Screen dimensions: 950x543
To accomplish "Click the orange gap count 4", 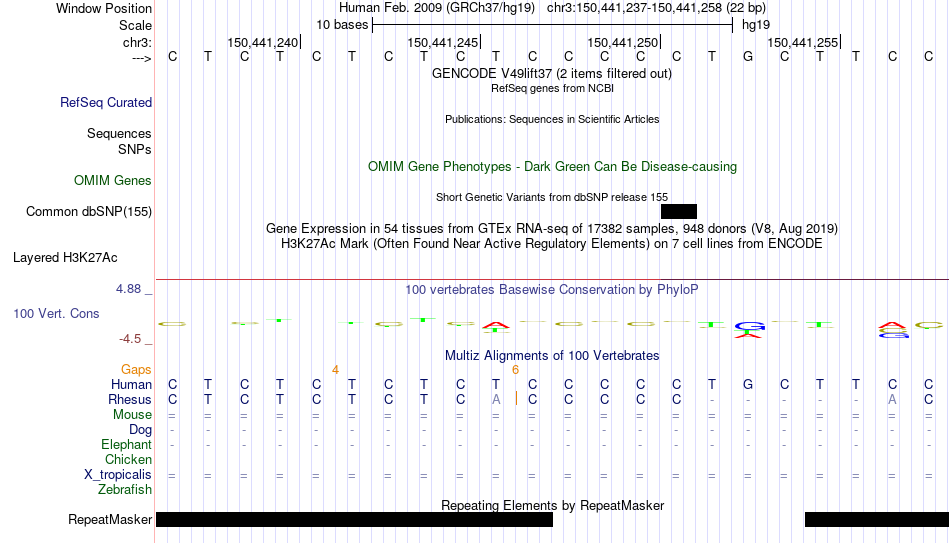I will coord(335,370).
